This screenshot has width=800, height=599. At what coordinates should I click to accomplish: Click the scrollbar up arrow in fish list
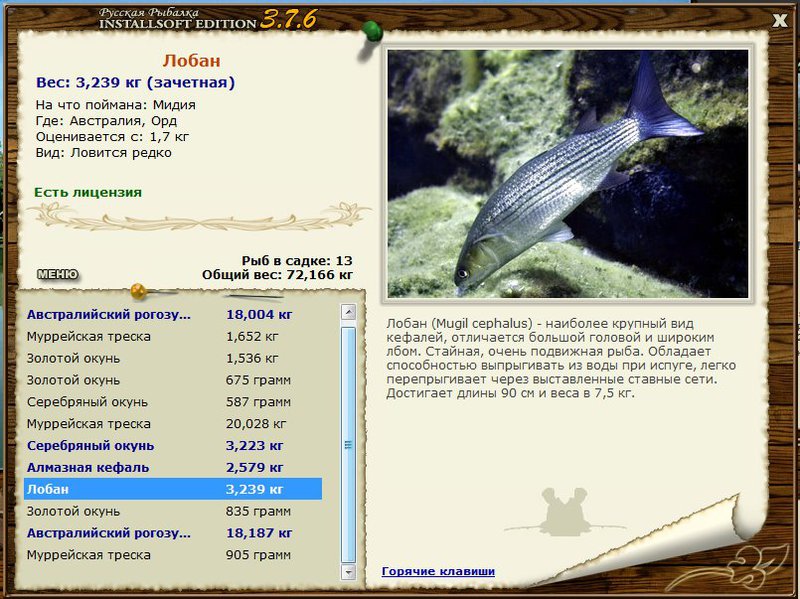point(348,312)
